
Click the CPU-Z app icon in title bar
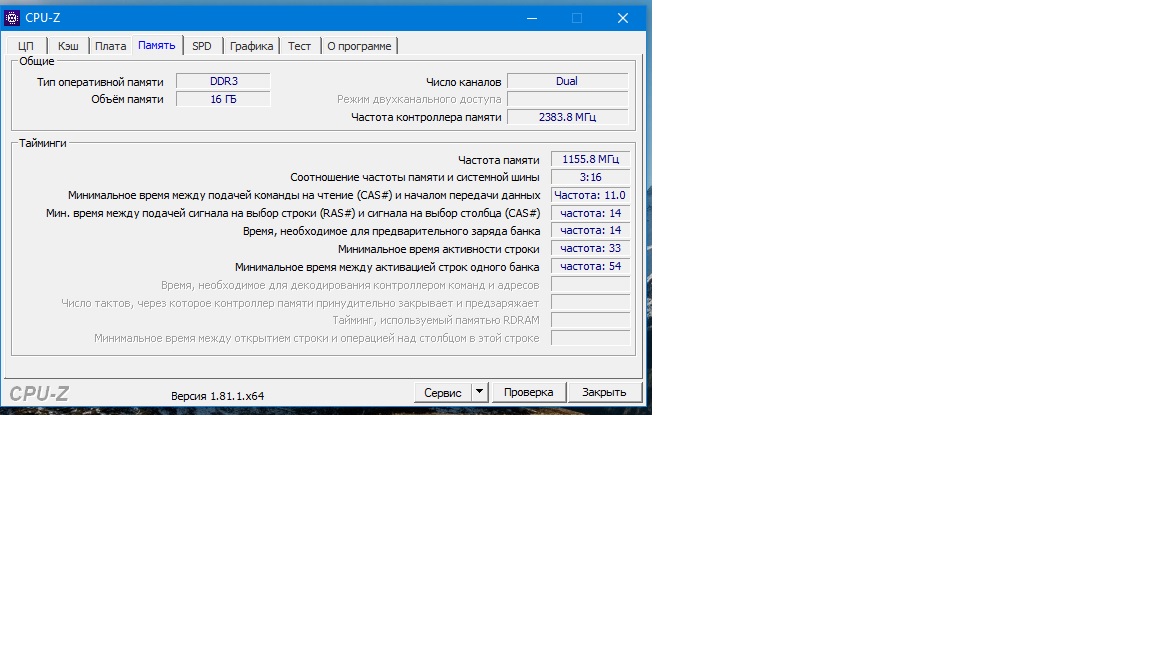coord(12,18)
